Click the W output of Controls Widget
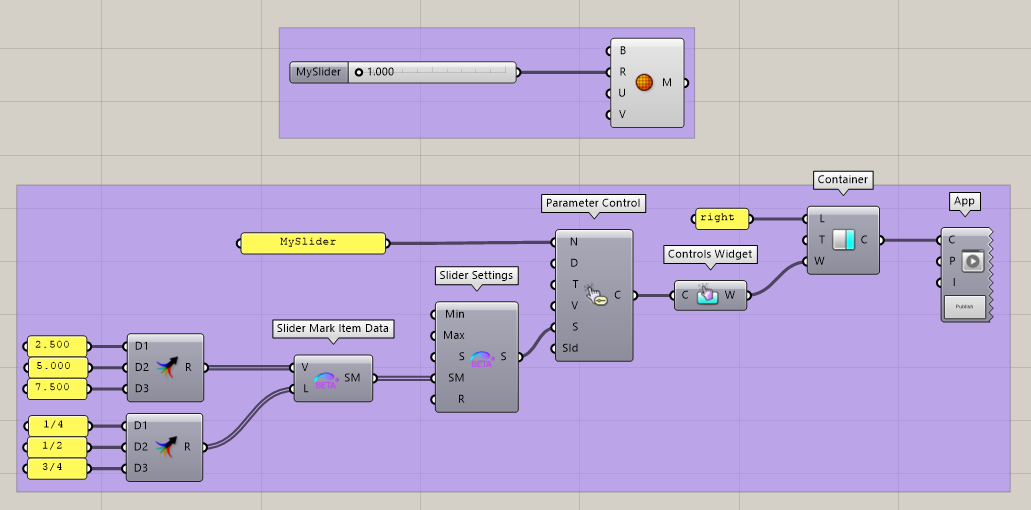 [x=730, y=295]
